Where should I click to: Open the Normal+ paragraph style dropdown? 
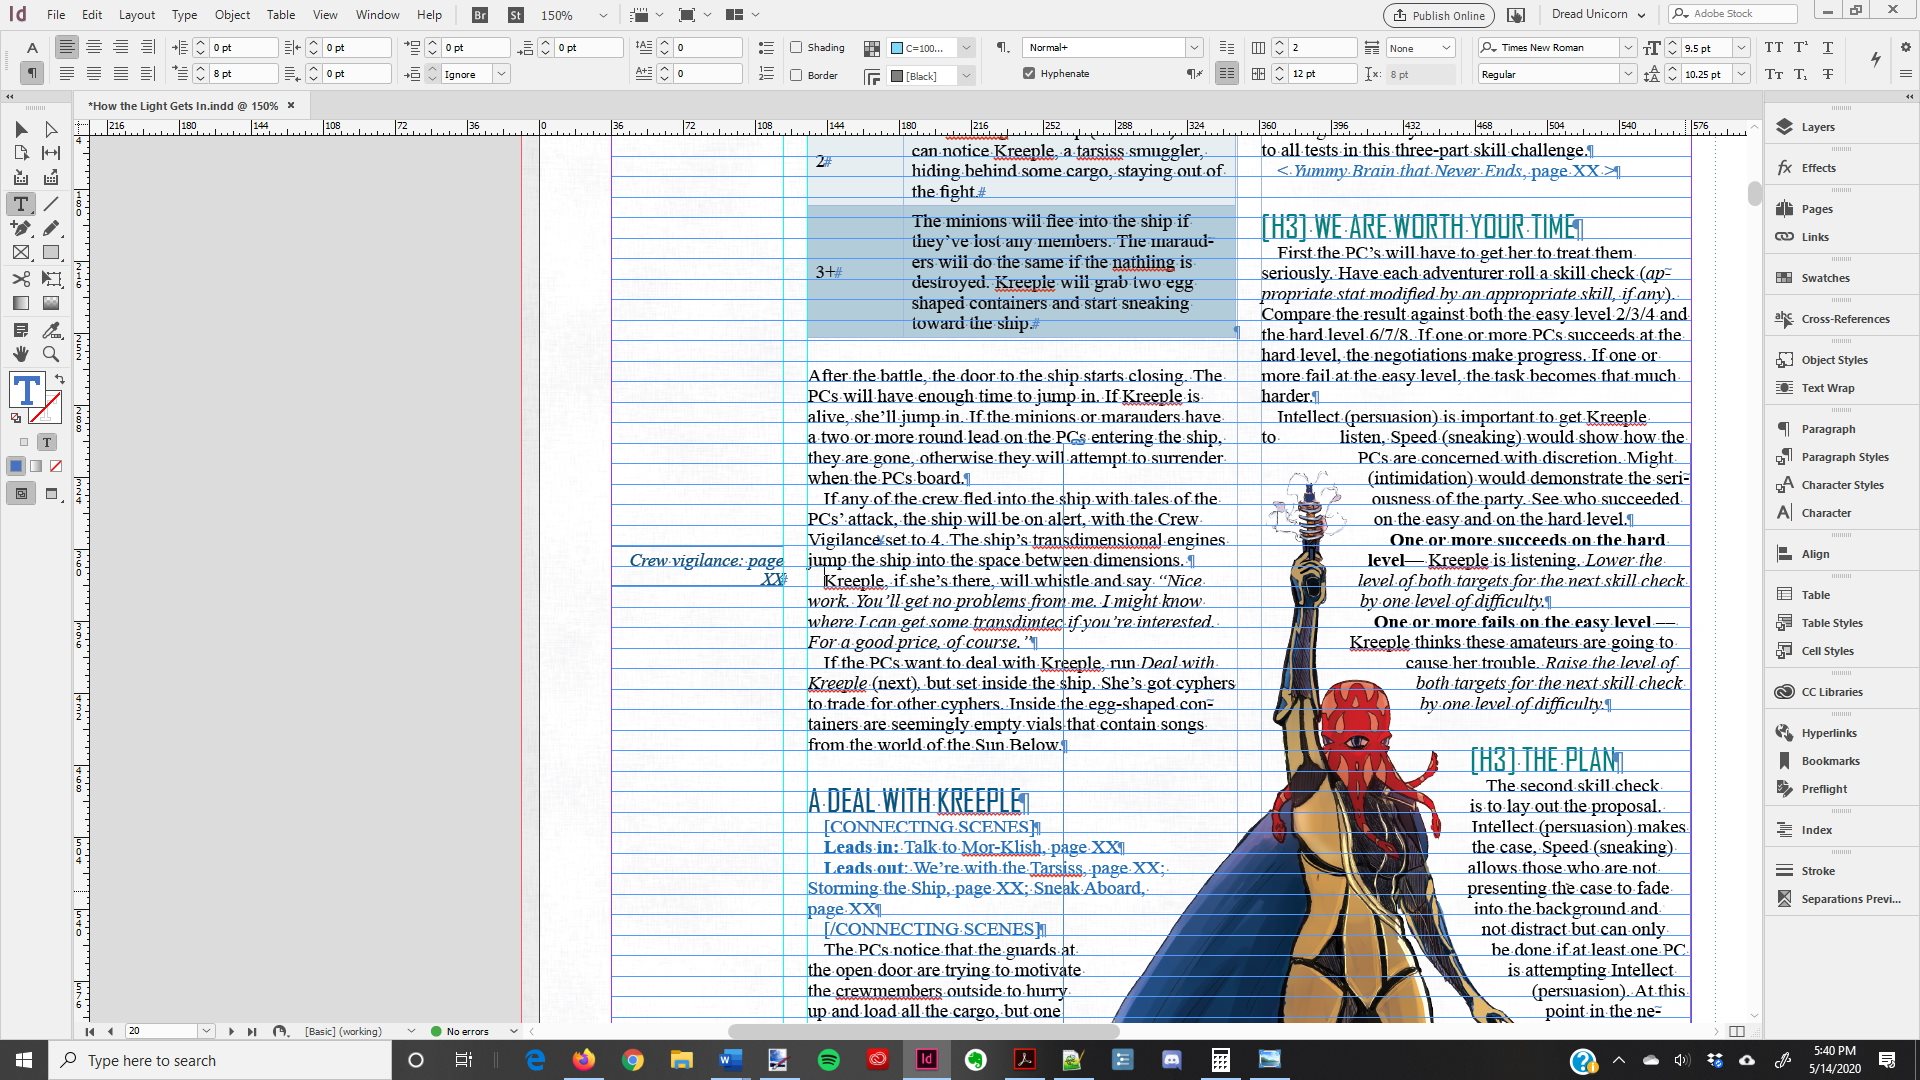tap(1194, 48)
